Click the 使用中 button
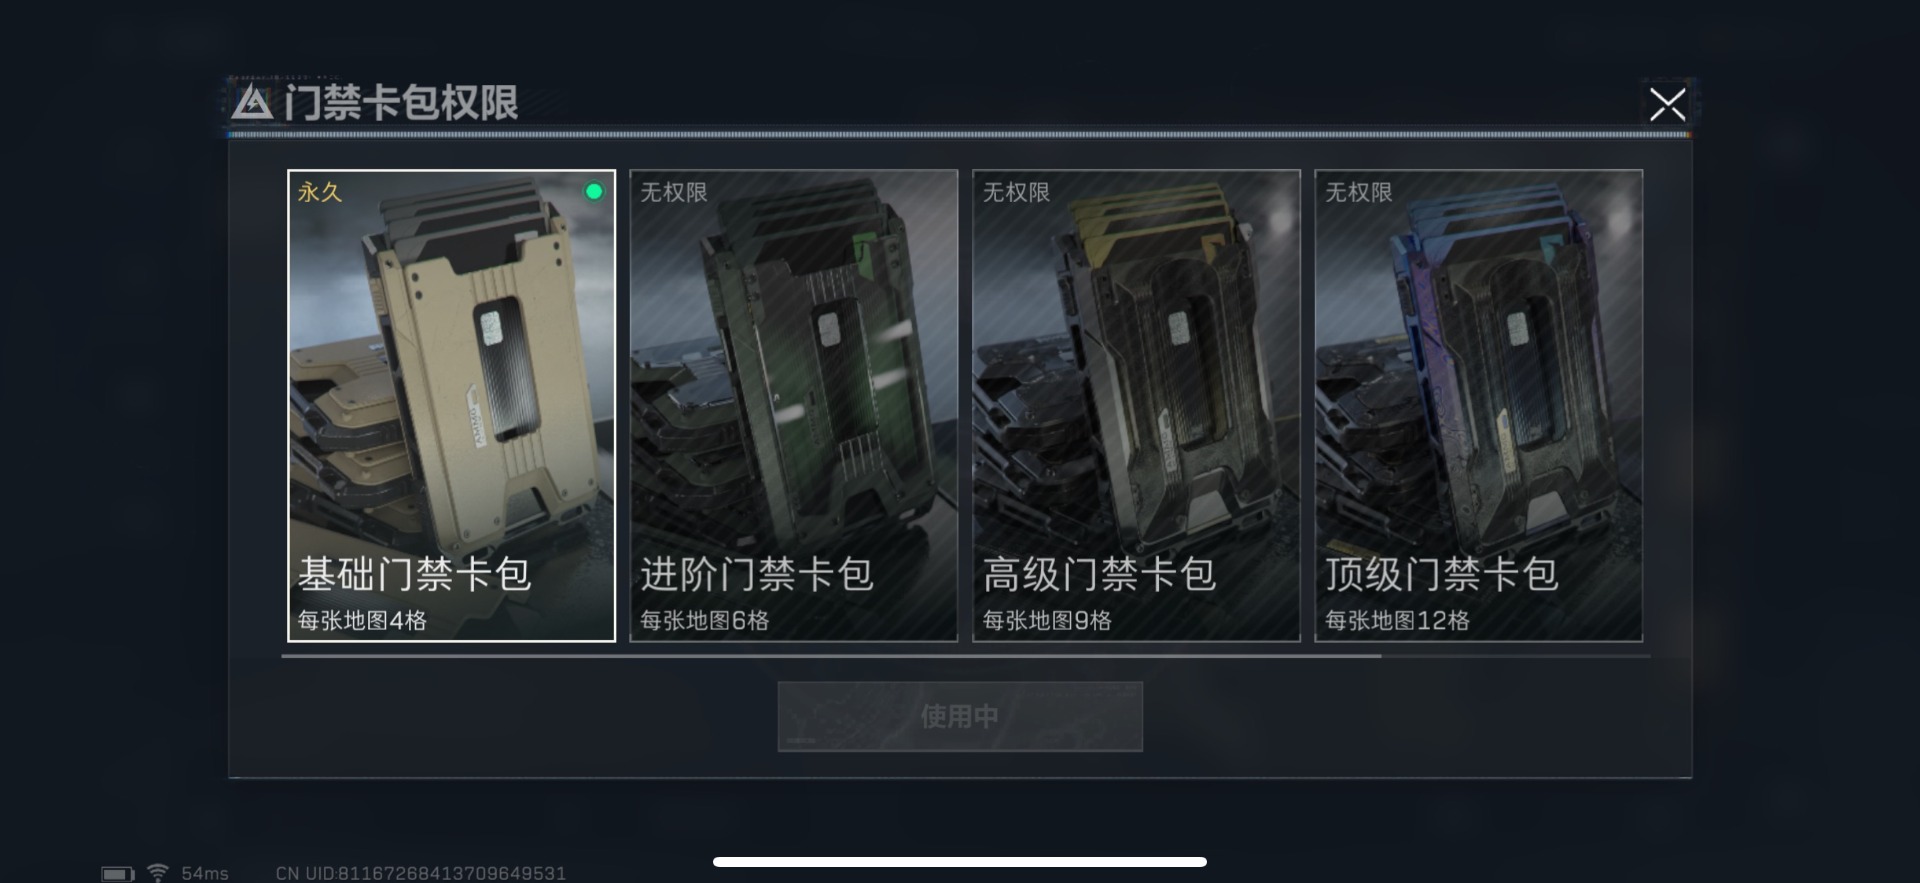Viewport: 1920px width, 883px height. tap(960, 716)
